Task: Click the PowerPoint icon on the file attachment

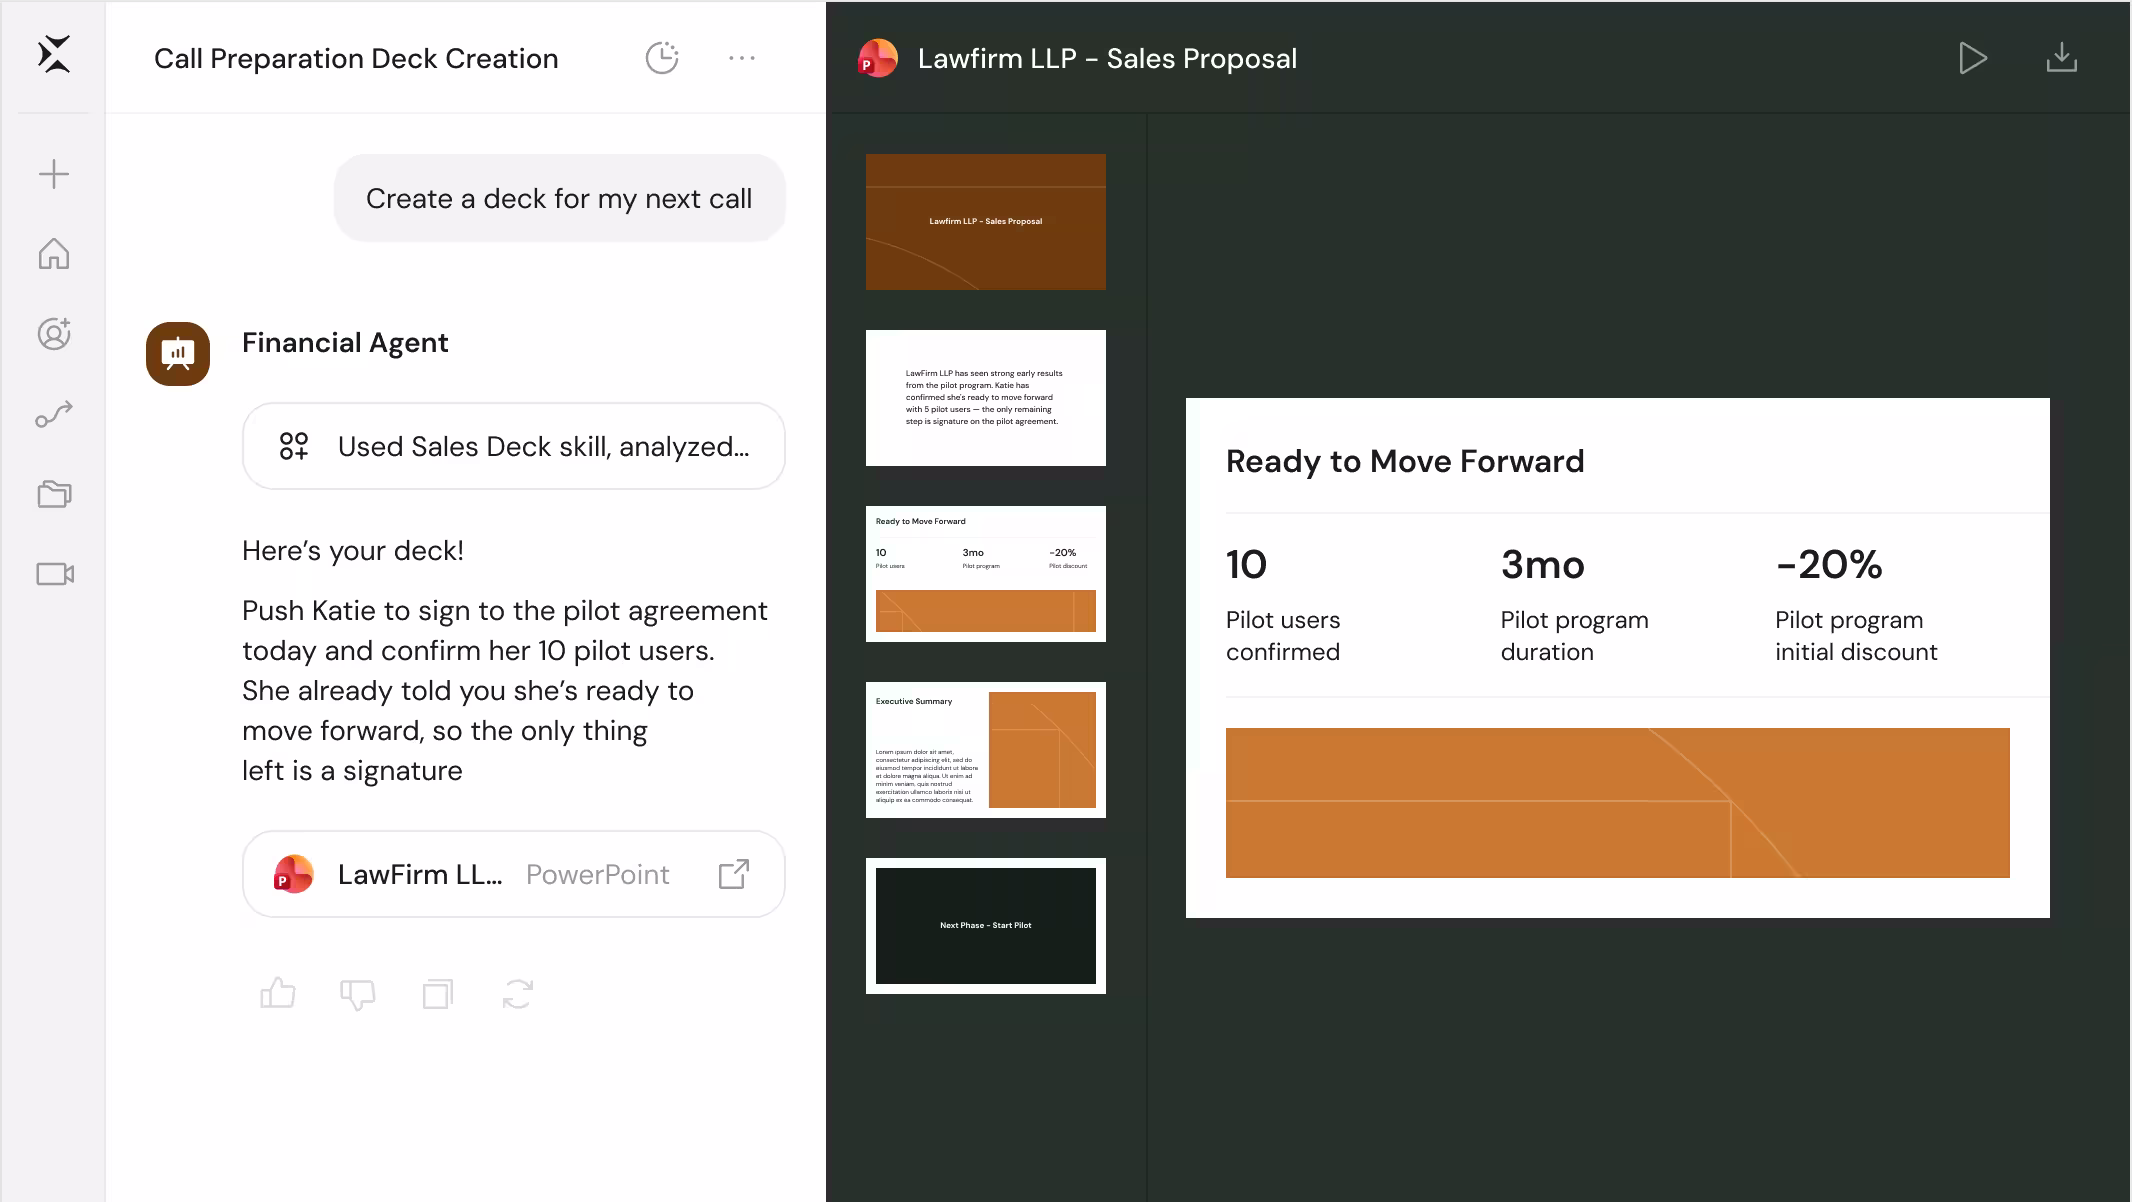Action: point(294,874)
